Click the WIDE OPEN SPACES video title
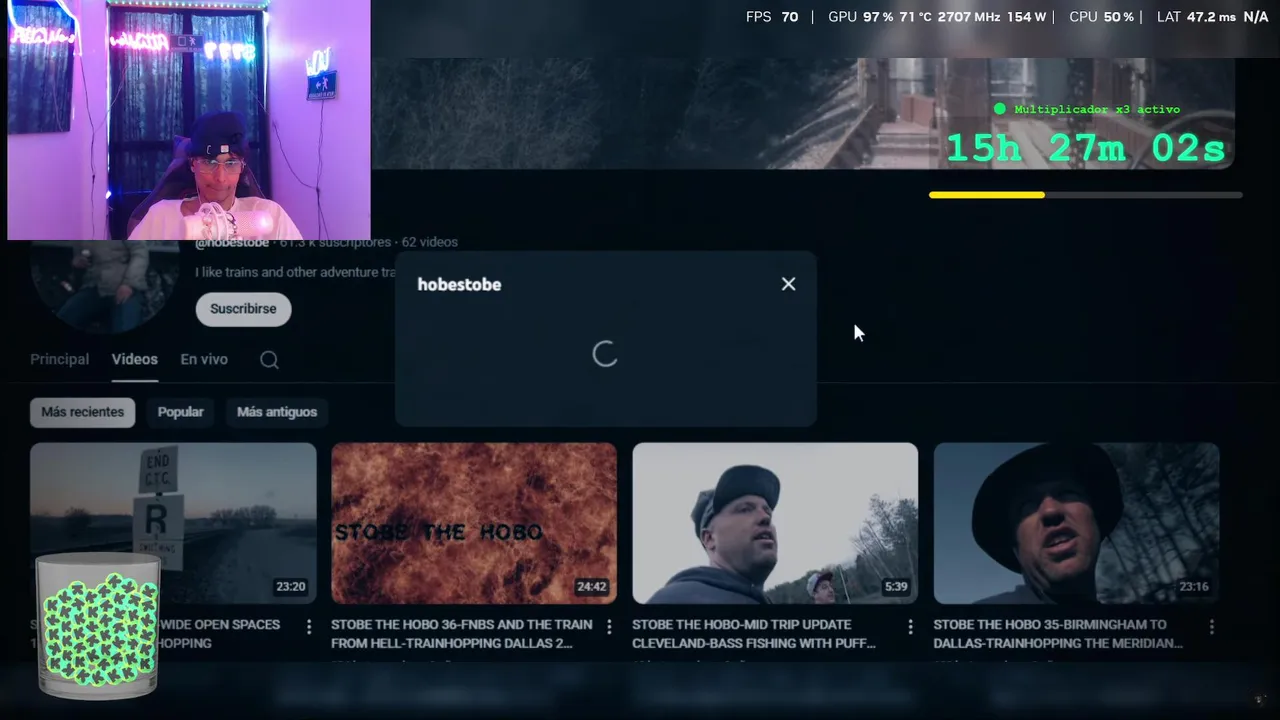The width and height of the screenshot is (1280, 720). pyautogui.click(x=220, y=634)
